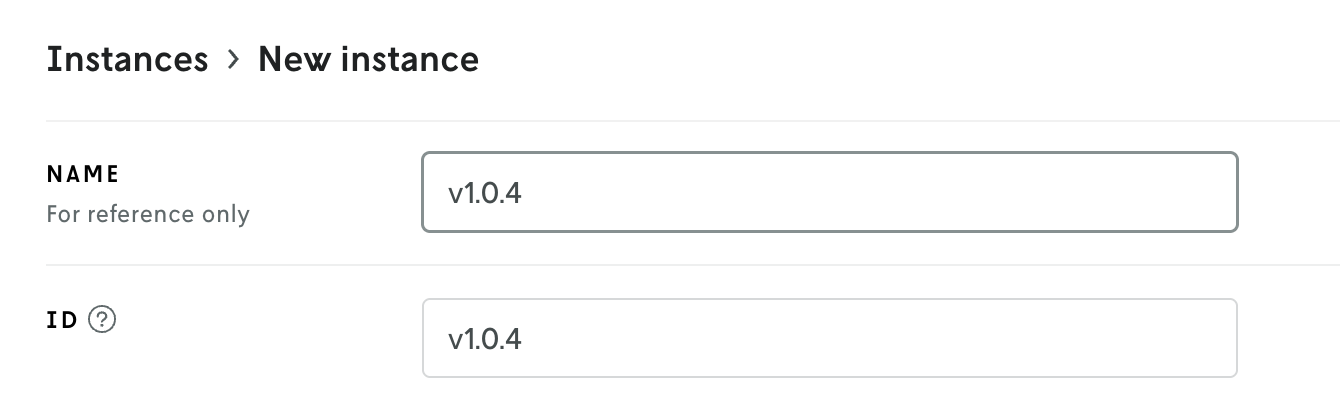Click empty space inside the ID field
Viewport: 1340px width, 416px height.
coord(900,338)
